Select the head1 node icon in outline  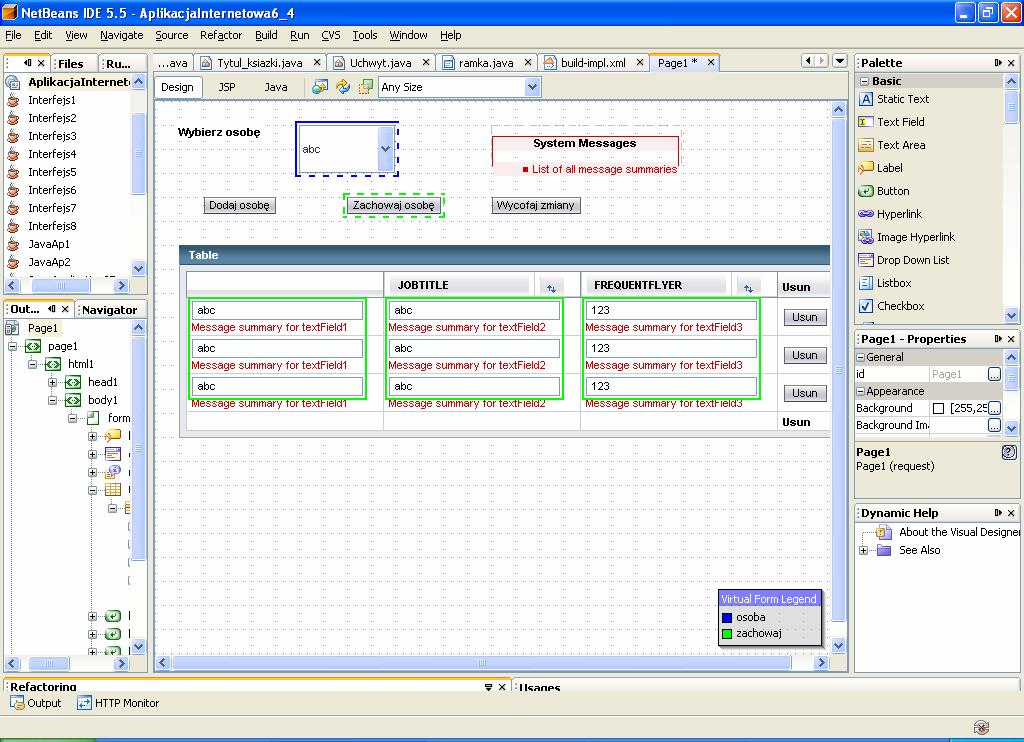click(x=73, y=382)
